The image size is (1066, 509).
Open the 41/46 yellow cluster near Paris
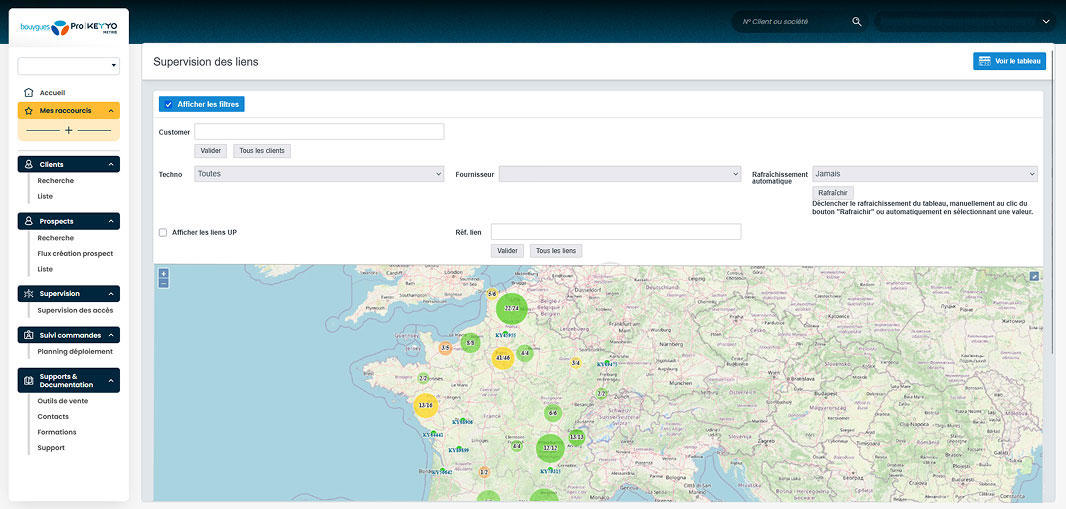(x=503, y=358)
